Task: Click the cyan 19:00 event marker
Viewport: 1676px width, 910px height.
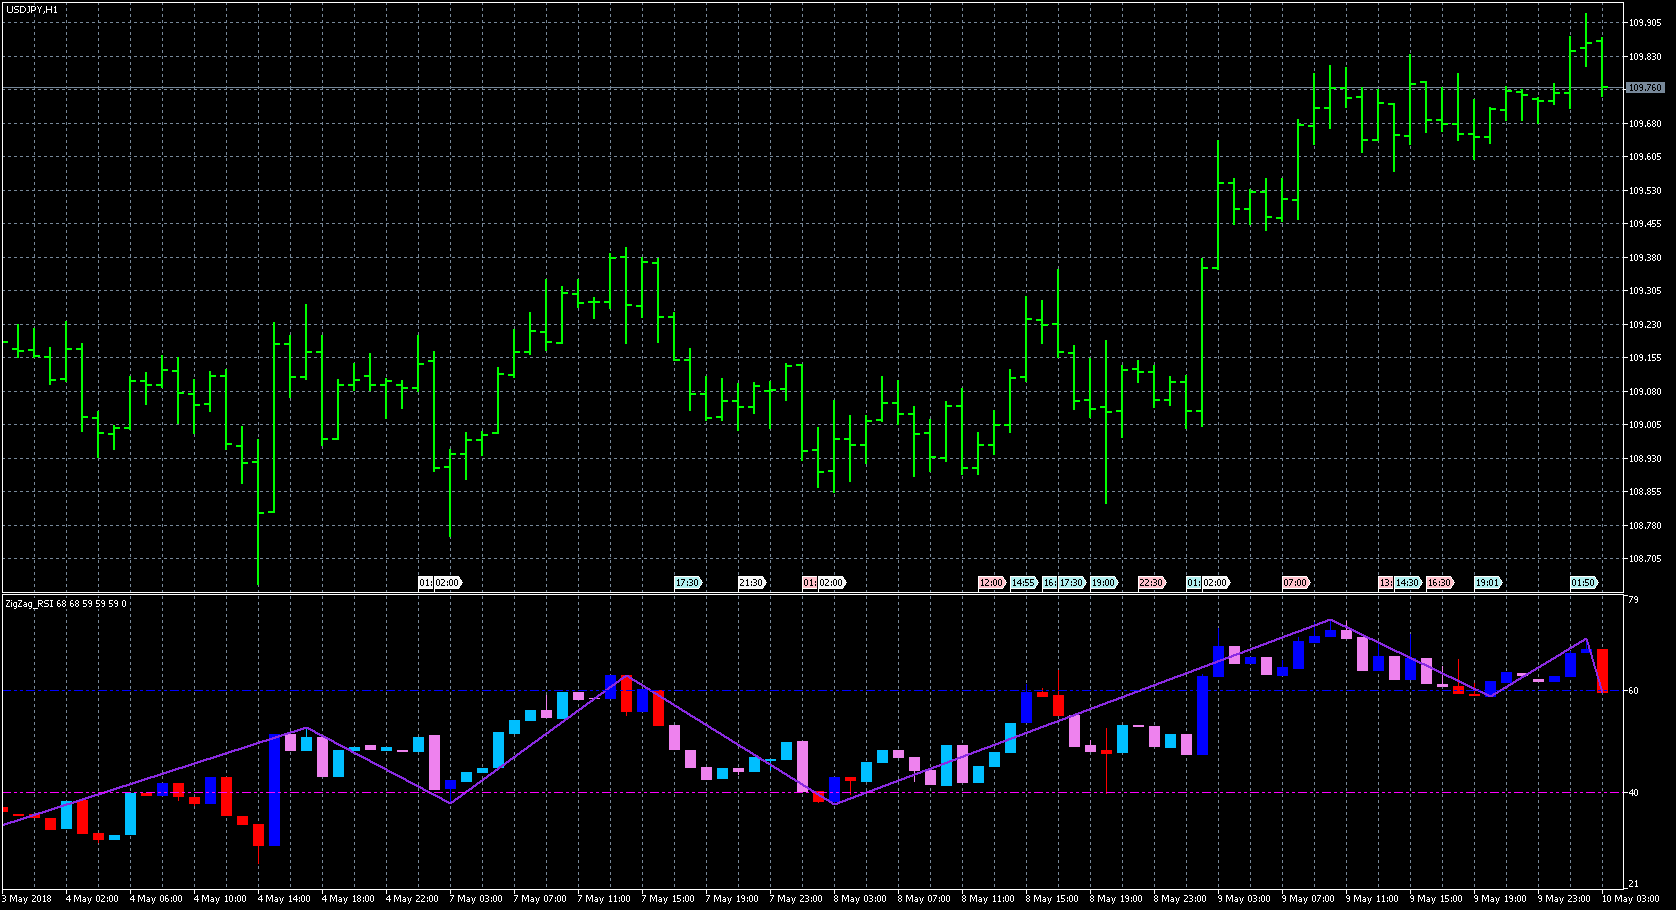Action: [1103, 583]
